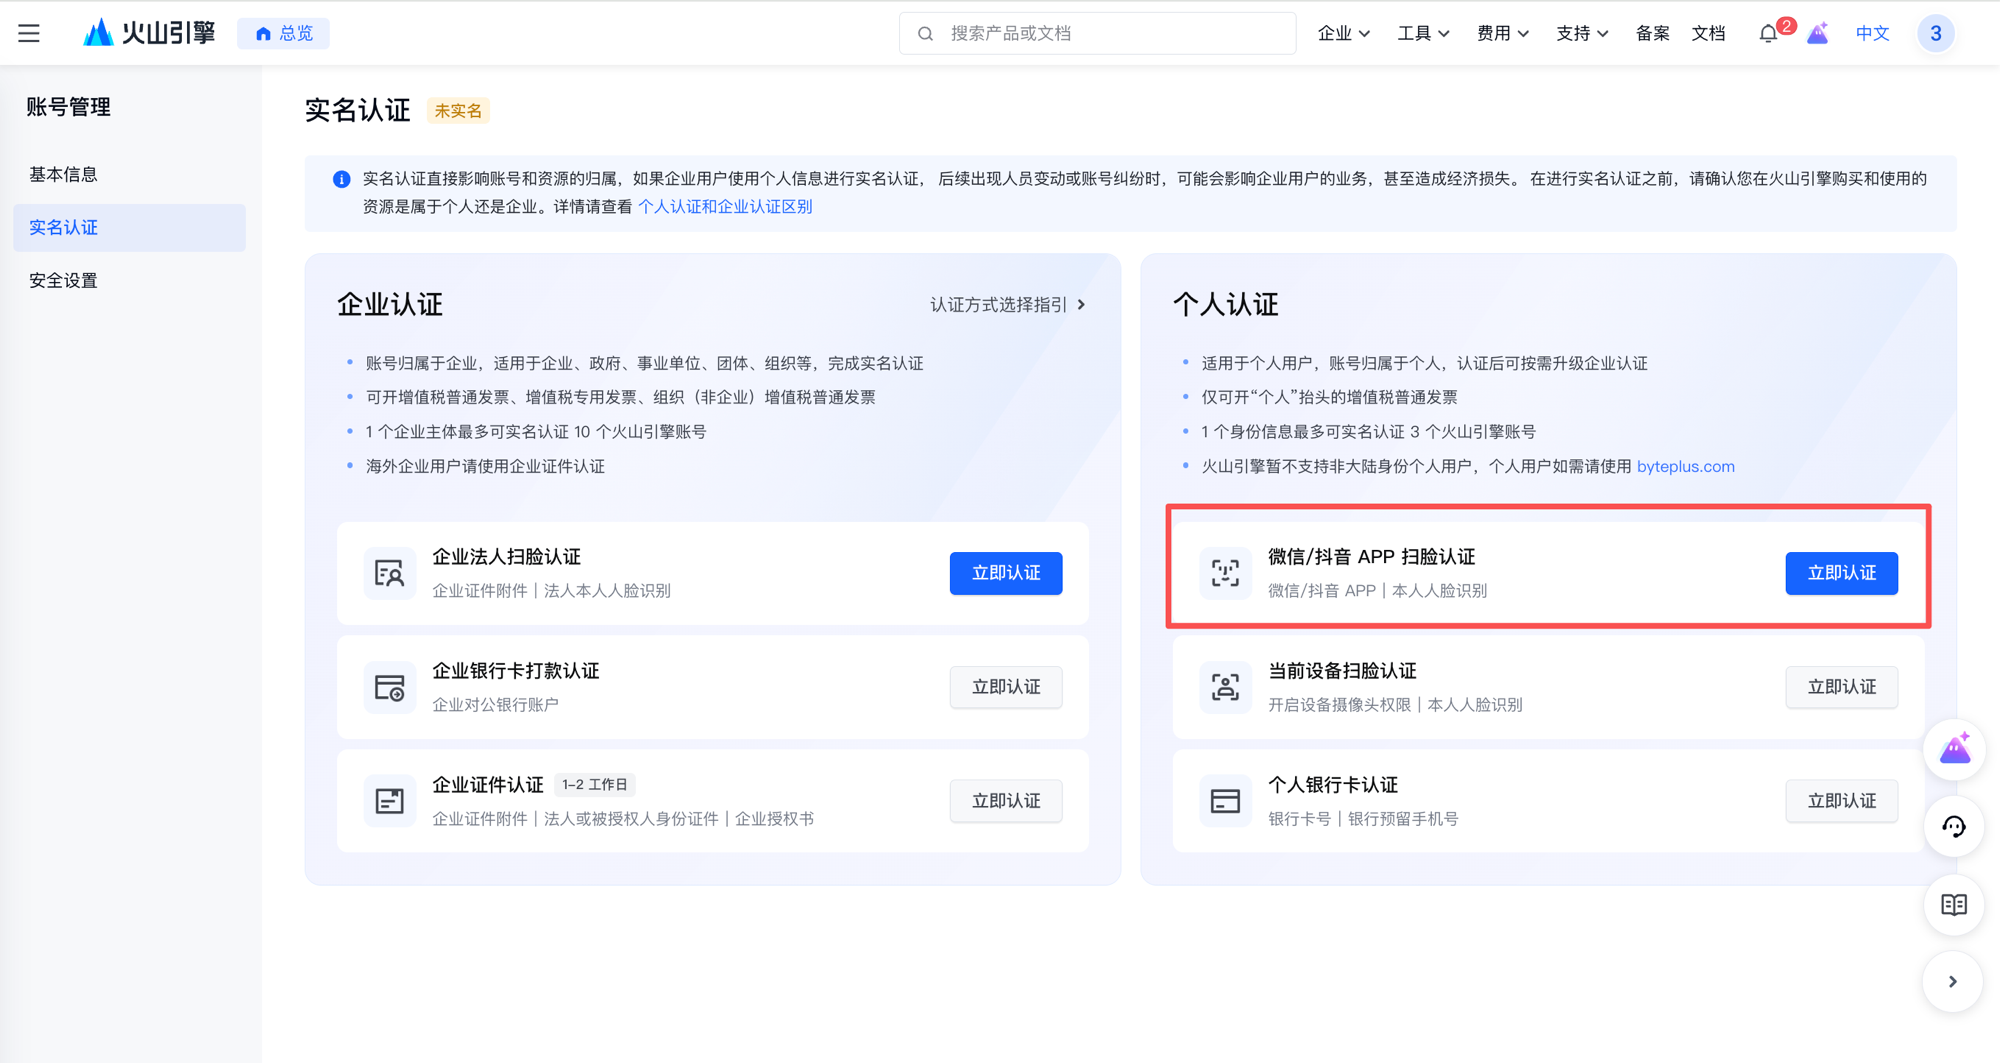Start 个人银行卡认证 with 立即认证
This screenshot has width=2000, height=1063.
tap(1842, 801)
